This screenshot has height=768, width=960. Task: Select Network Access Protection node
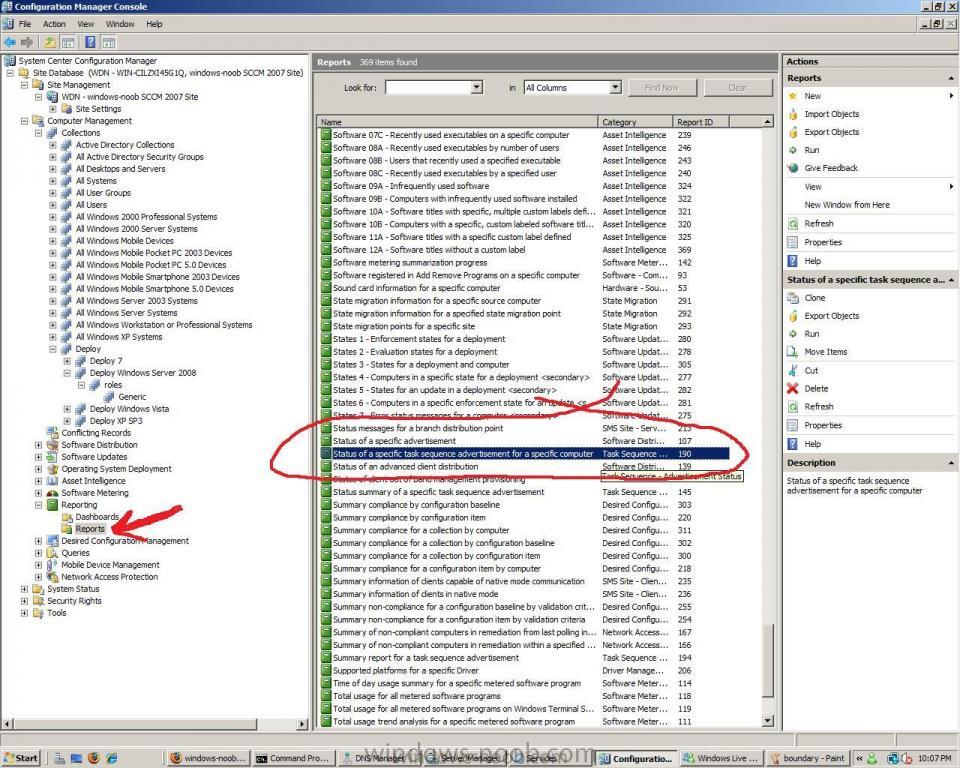click(110, 576)
